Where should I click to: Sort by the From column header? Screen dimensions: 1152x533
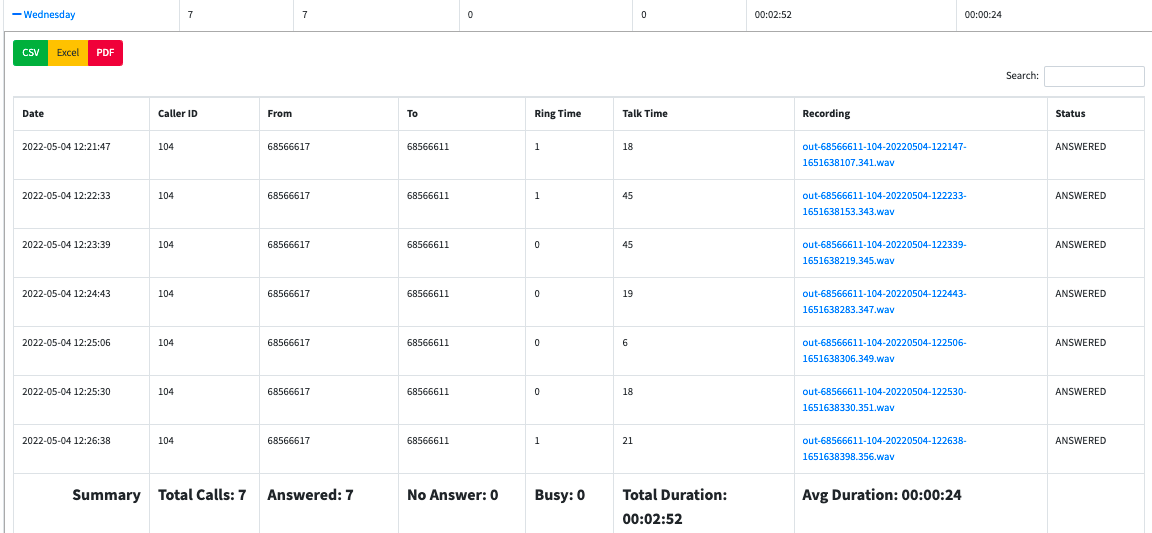pos(329,114)
